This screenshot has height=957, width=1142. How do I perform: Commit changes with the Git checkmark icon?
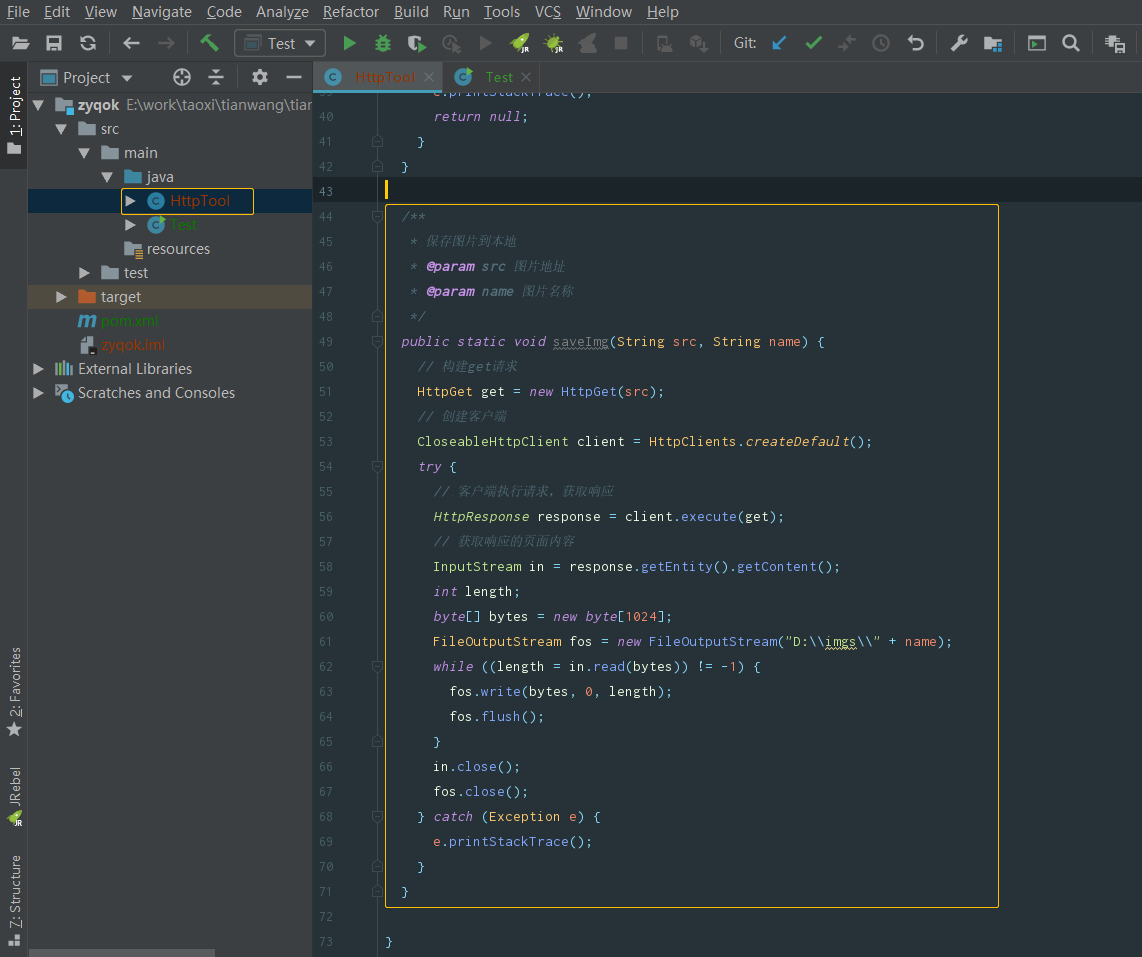pyautogui.click(x=813, y=43)
